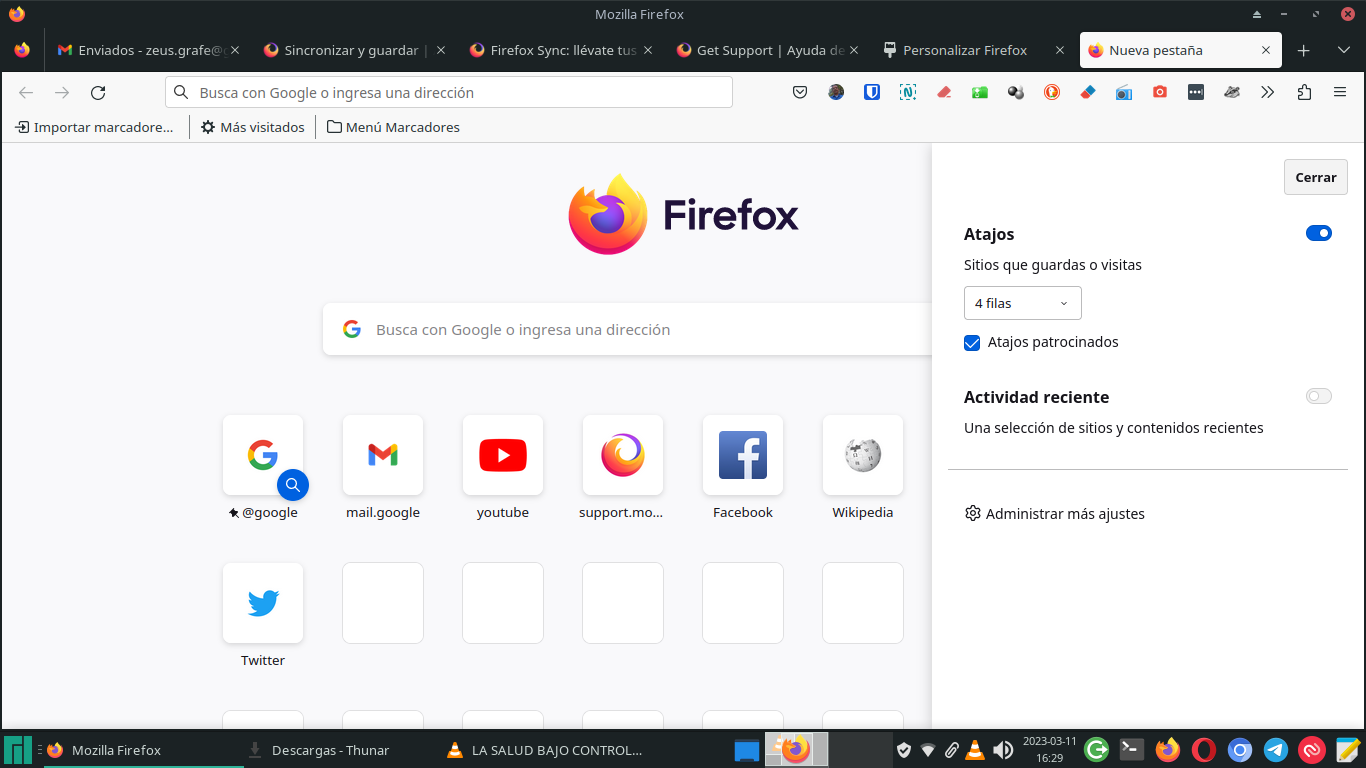Switch to the Enviados - zeus.grafe Gmail tab
This screenshot has width=1366, height=768.
(x=146, y=50)
